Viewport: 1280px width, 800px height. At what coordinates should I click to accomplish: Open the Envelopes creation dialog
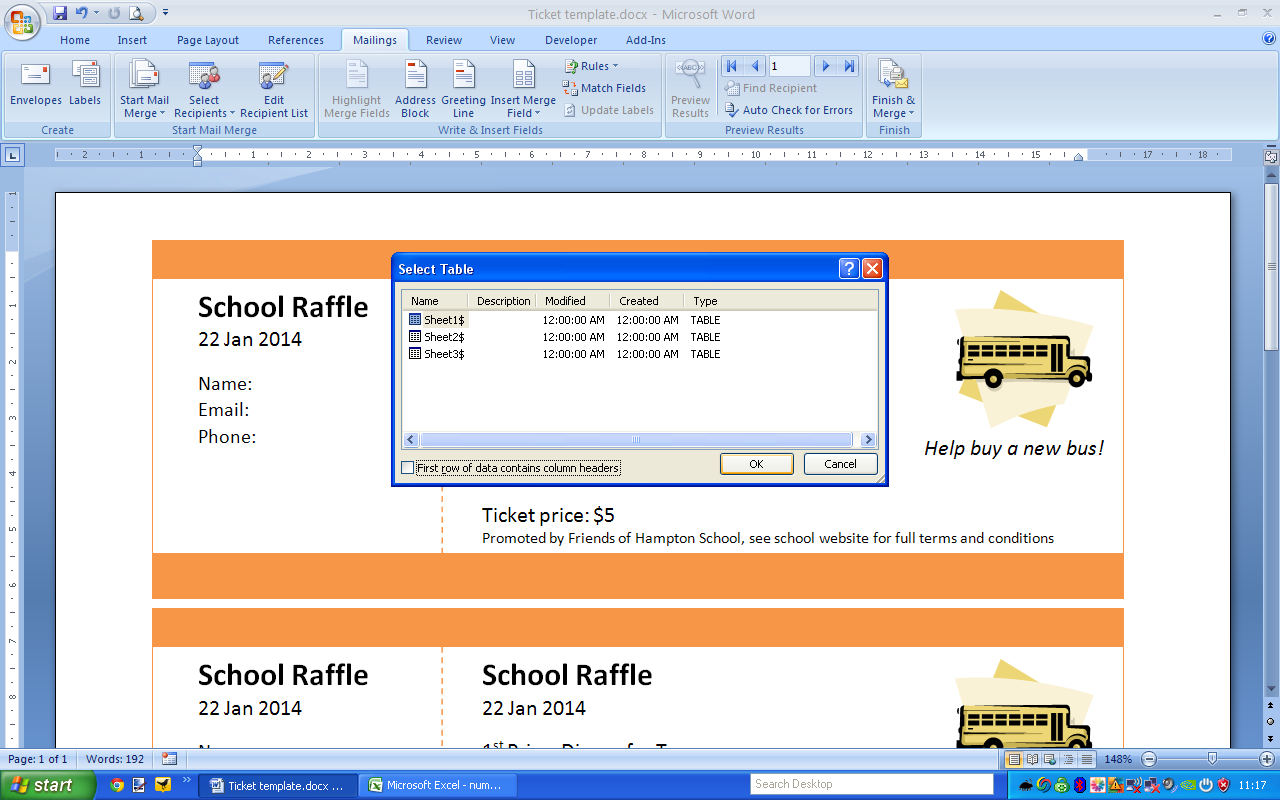click(x=35, y=88)
